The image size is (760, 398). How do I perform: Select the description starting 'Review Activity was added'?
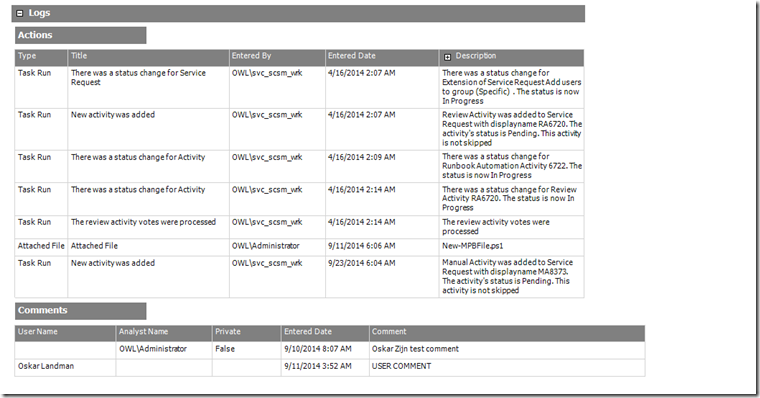coord(512,129)
